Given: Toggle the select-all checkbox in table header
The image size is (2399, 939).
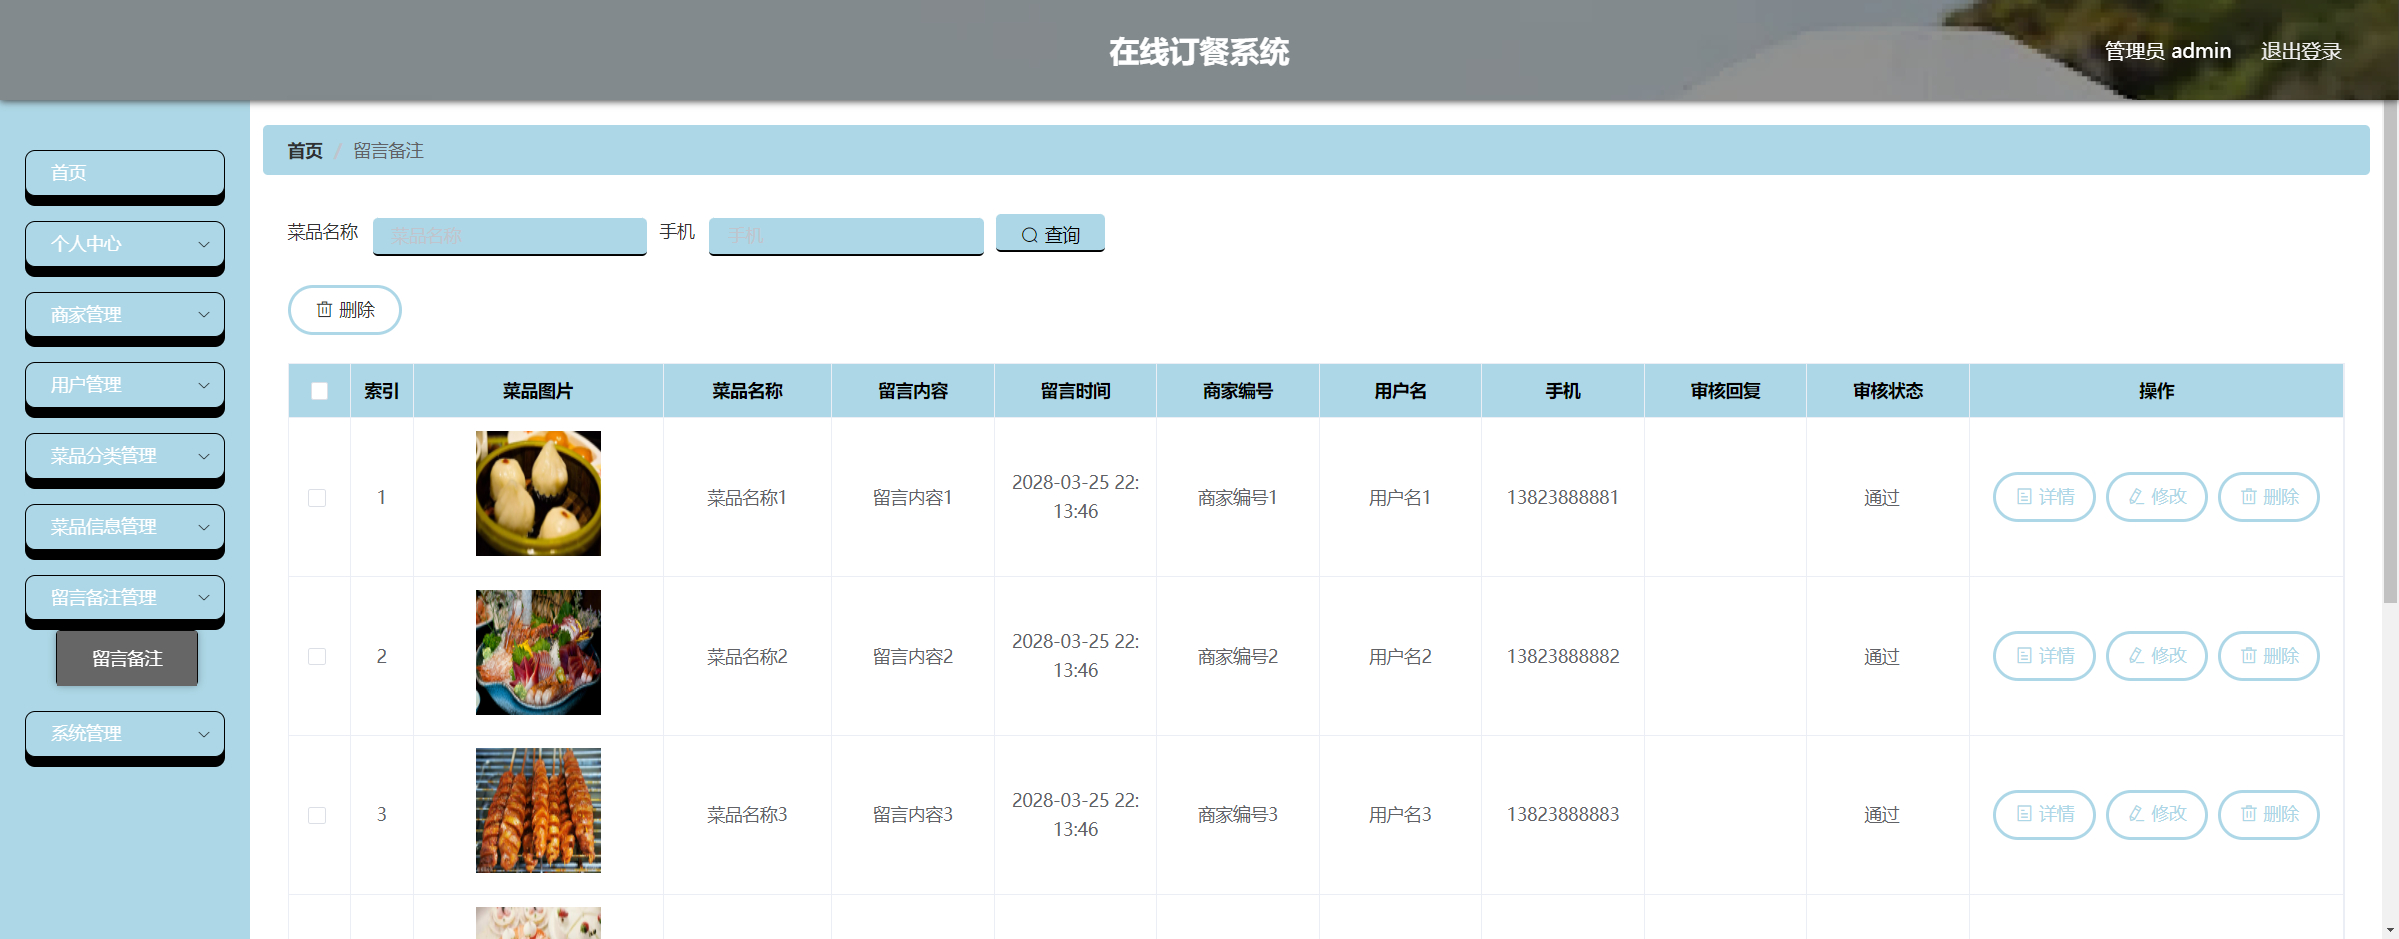Looking at the screenshot, I should [x=319, y=391].
